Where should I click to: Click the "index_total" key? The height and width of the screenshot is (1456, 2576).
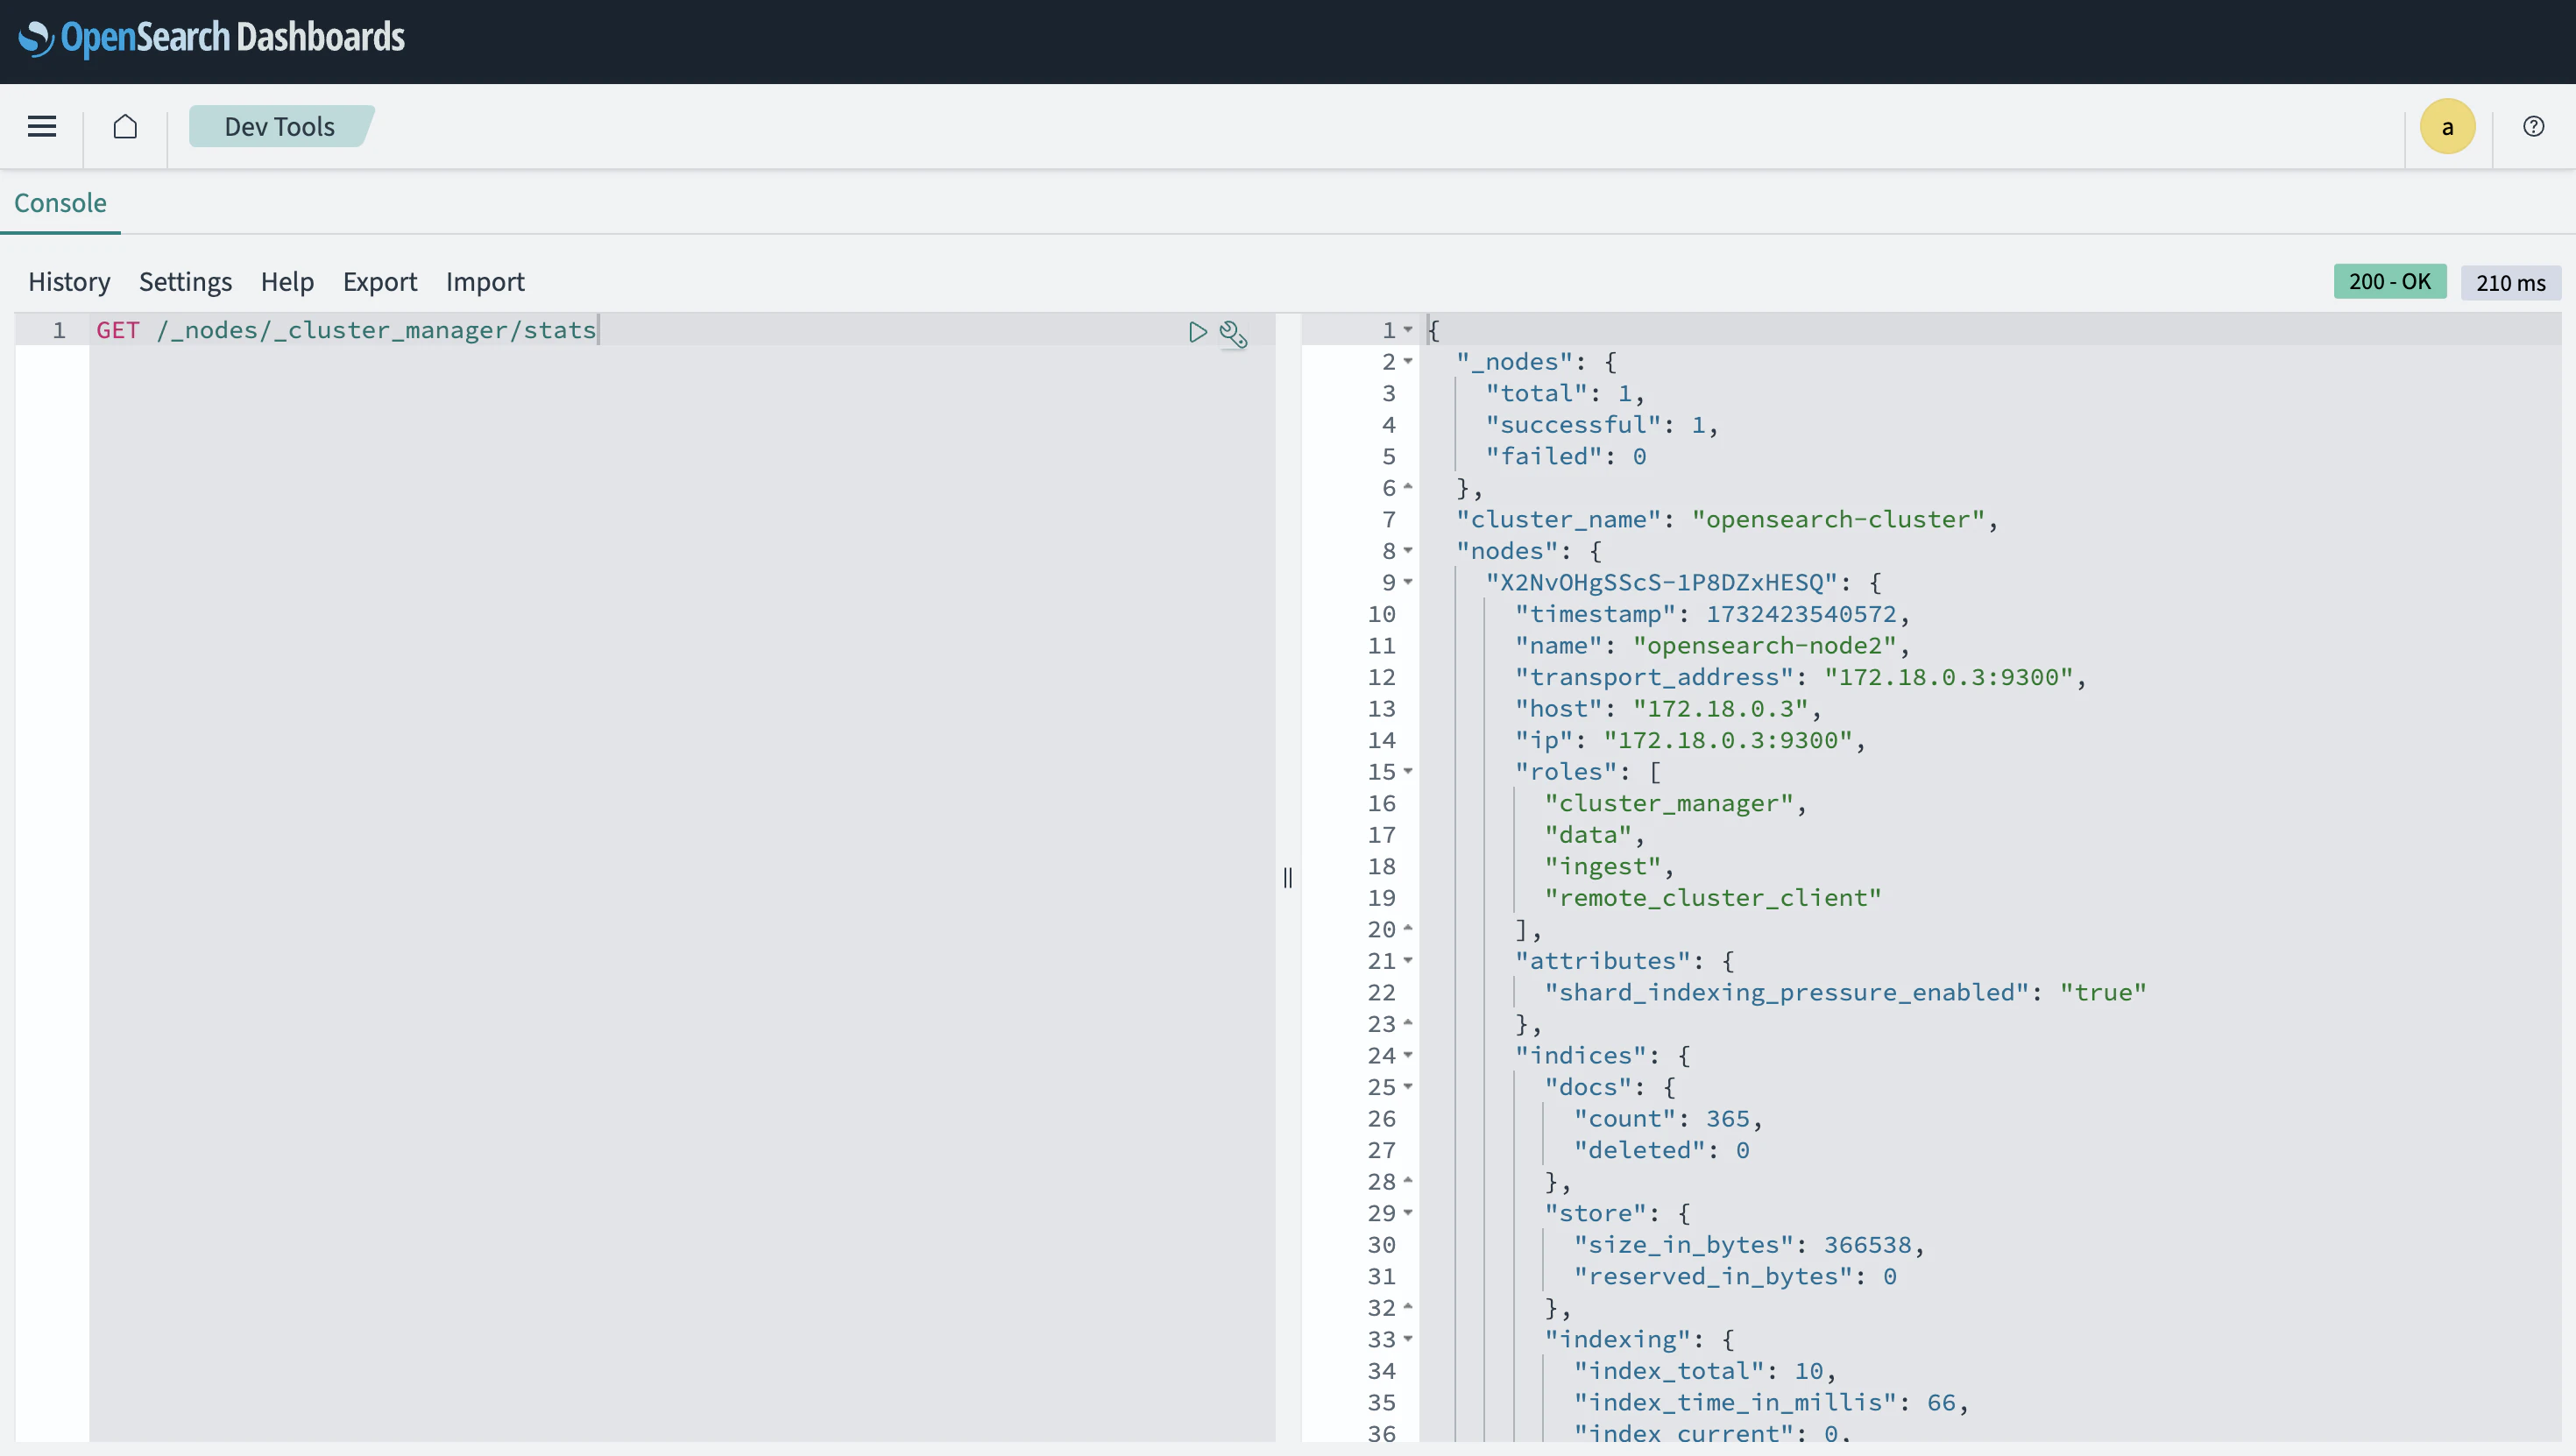(x=1669, y=1371)
